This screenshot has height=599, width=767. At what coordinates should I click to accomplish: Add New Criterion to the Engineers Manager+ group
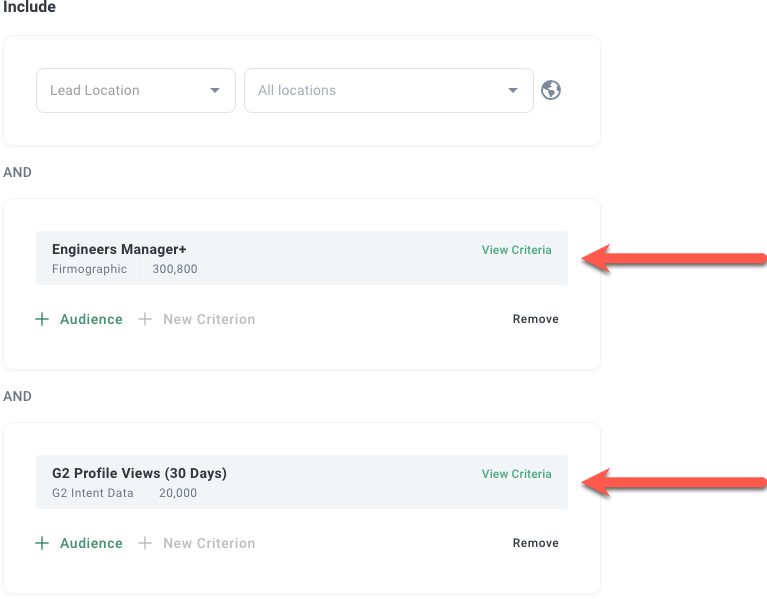(x=209, y=319)
